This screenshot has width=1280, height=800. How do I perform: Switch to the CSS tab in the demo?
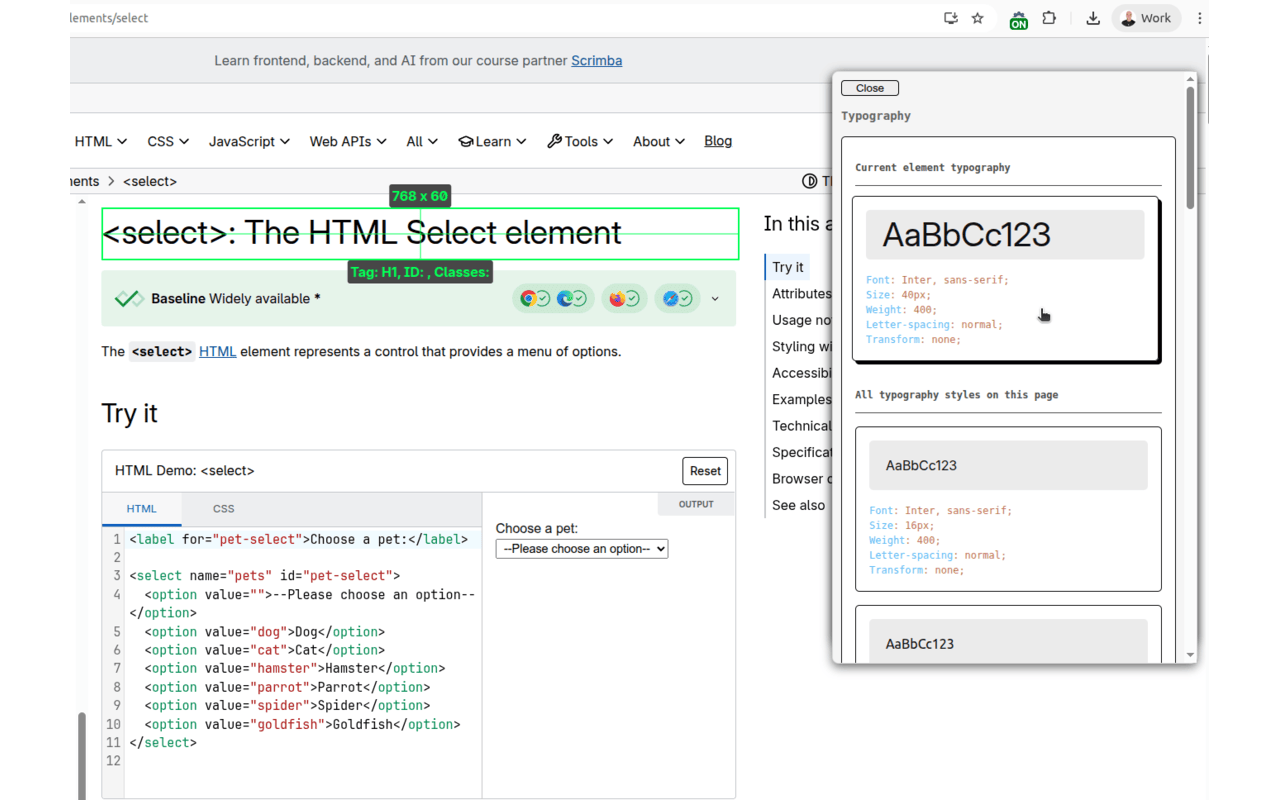click(x=223, y=508)
